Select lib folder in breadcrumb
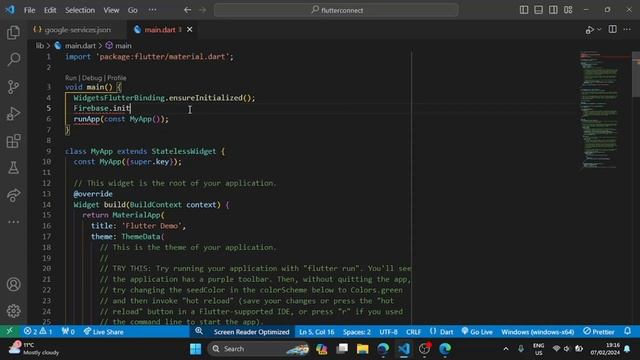Screen dimensions: 640x360 point(40,46)
